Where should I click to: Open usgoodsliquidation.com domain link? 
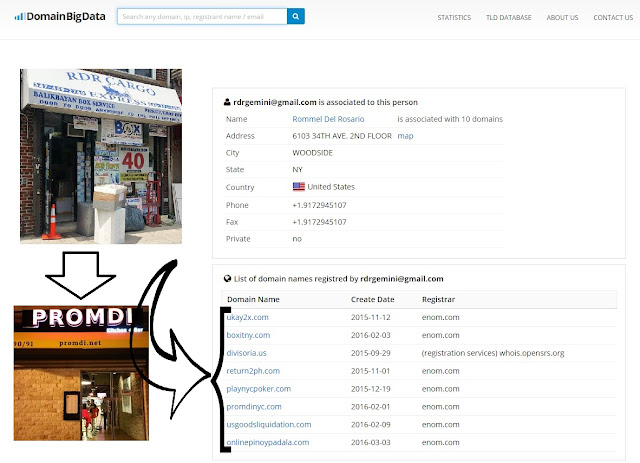[269, 425]
